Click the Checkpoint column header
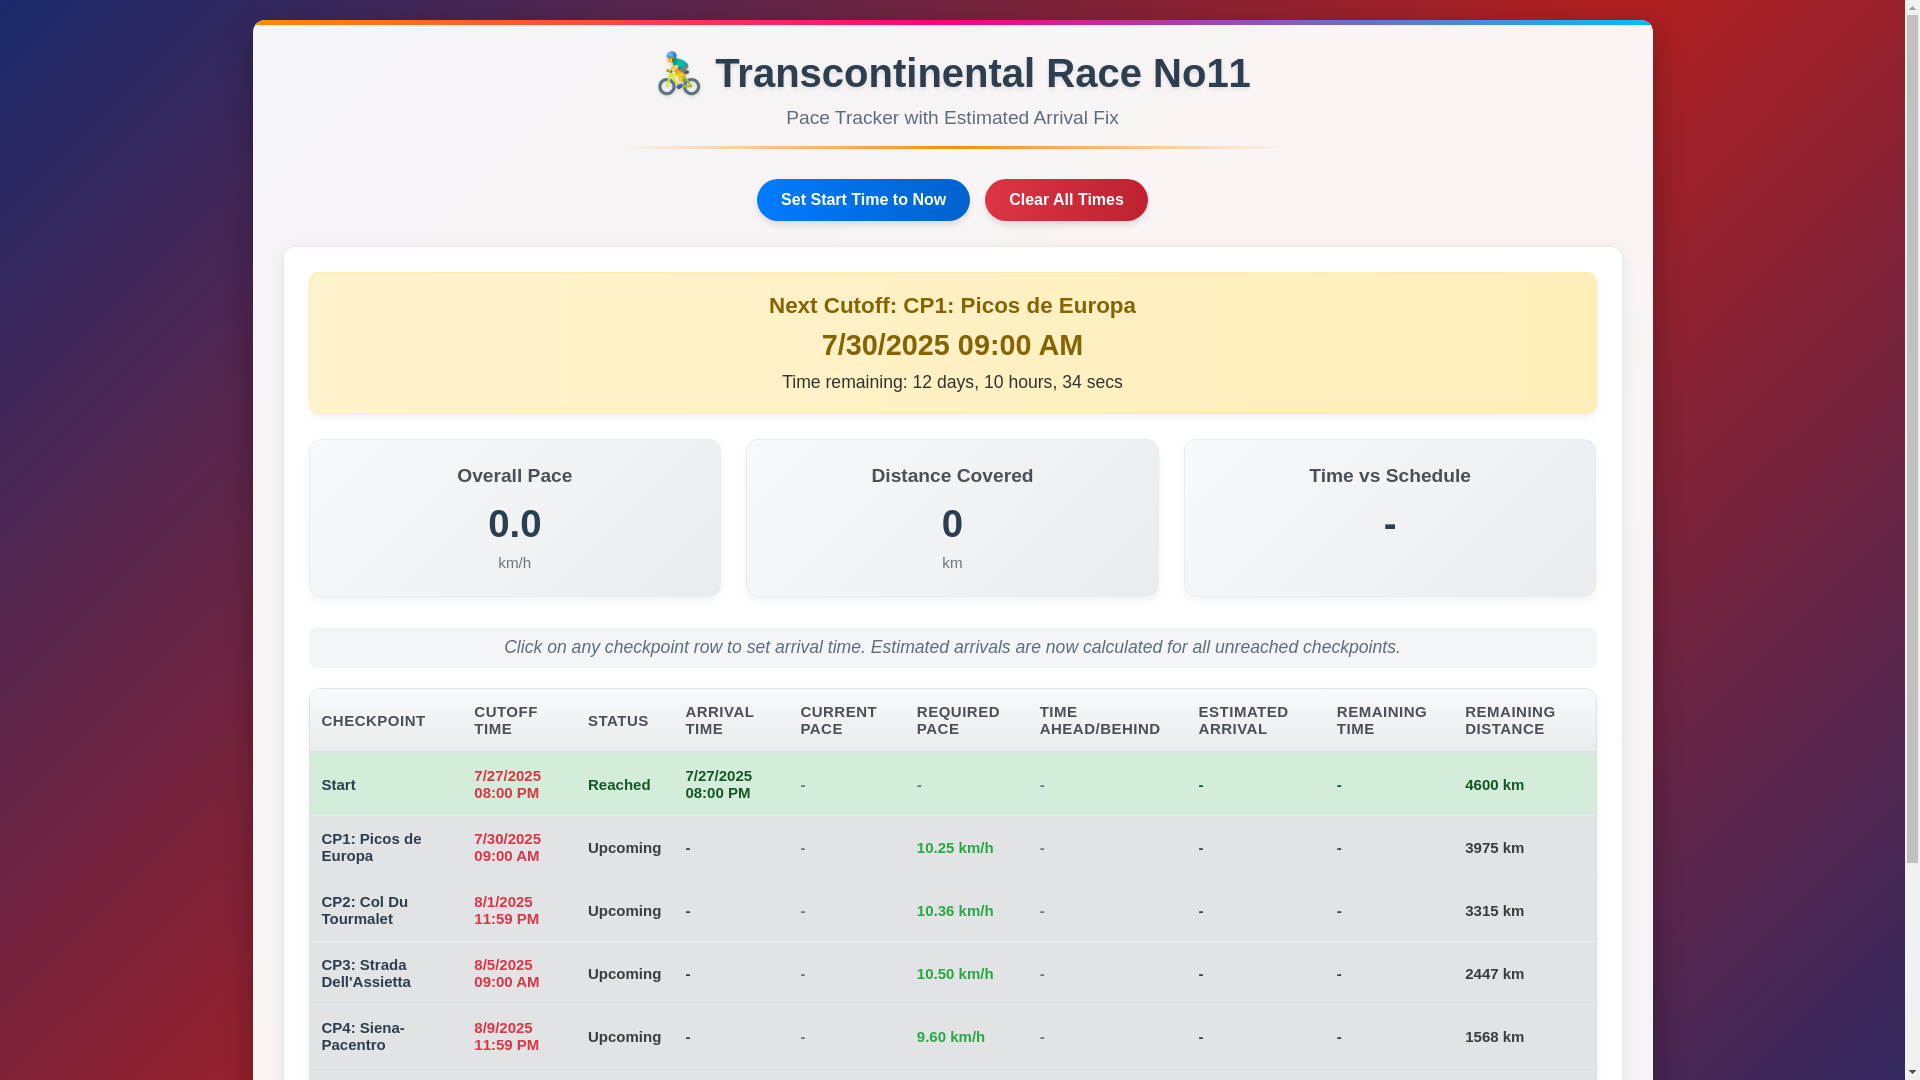The image size is (1920, 1080). tap(373, 721)
